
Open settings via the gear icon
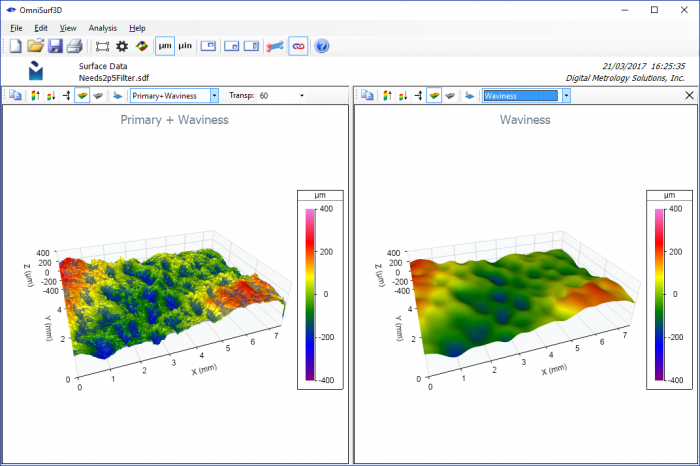click(122, 46)
